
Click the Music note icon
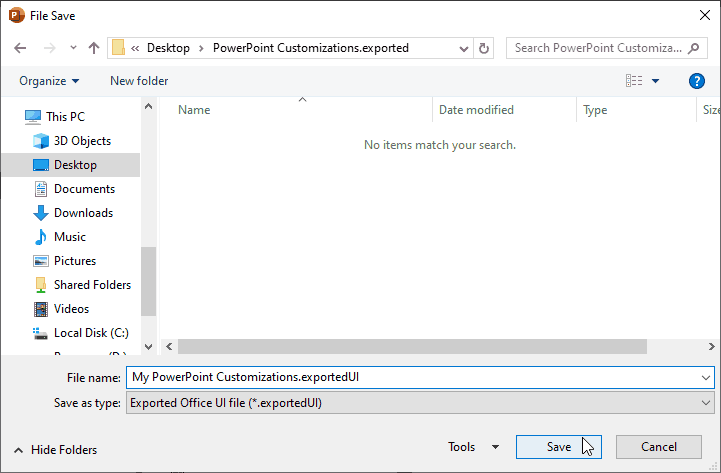pos(41,237)
